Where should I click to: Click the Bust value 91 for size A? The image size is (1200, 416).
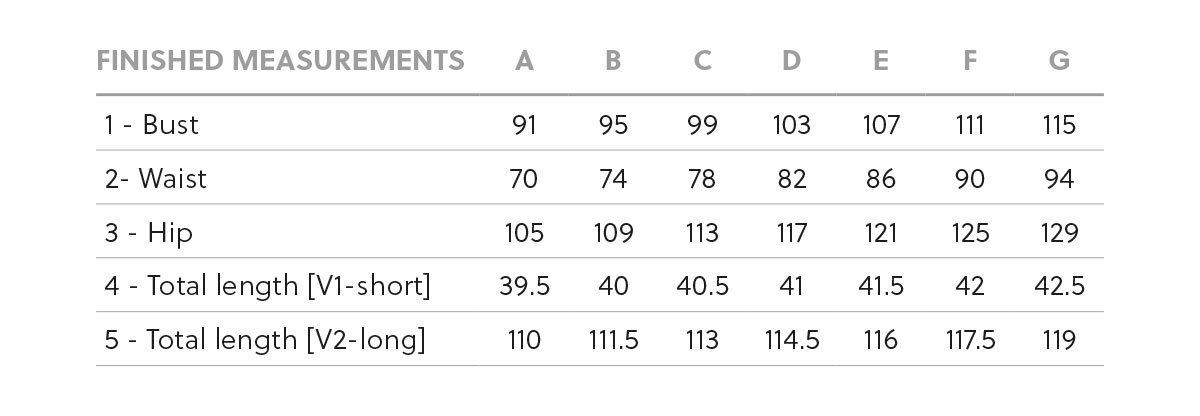[524, 125]
